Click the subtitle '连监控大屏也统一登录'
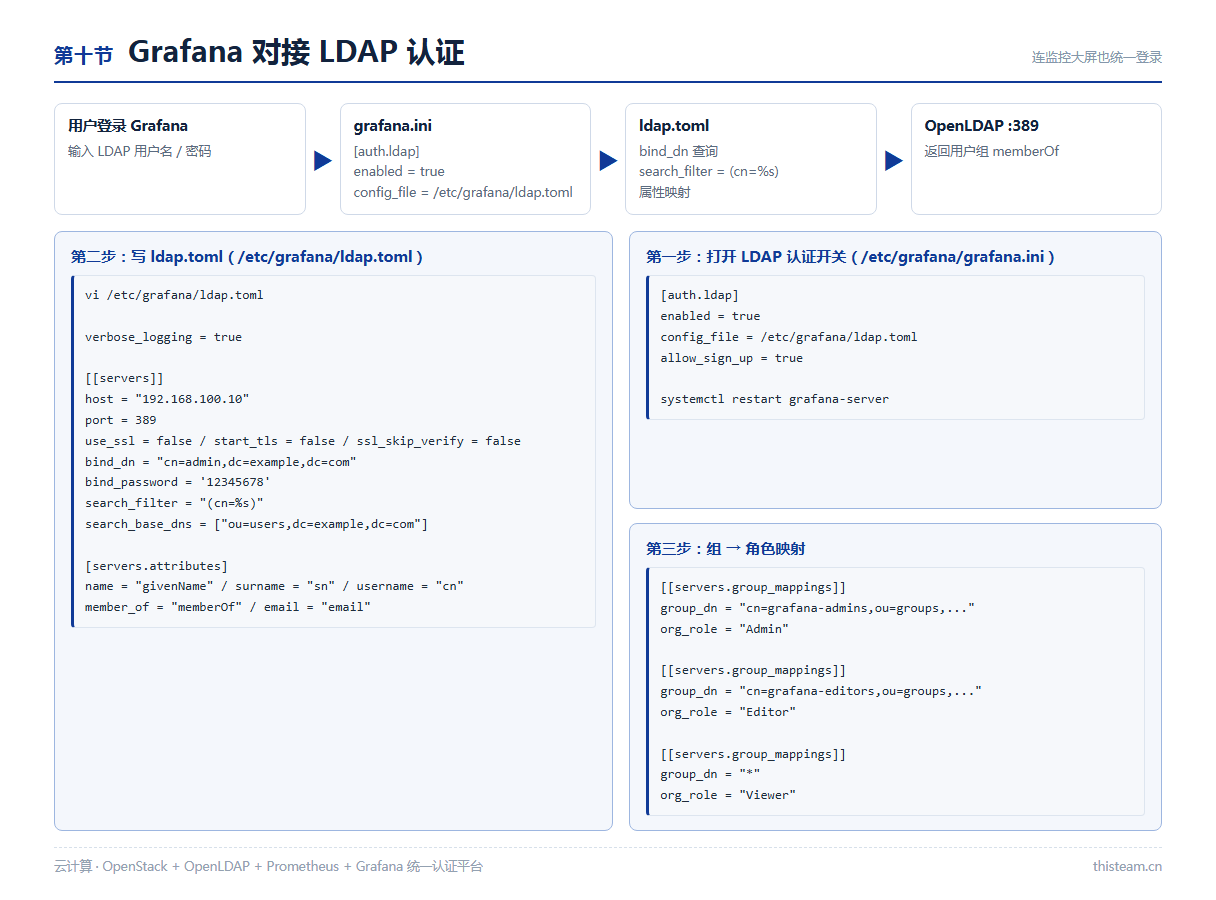Image resolution: width=1216 pixels, height=900 pixels. [x=1097, y=57]
